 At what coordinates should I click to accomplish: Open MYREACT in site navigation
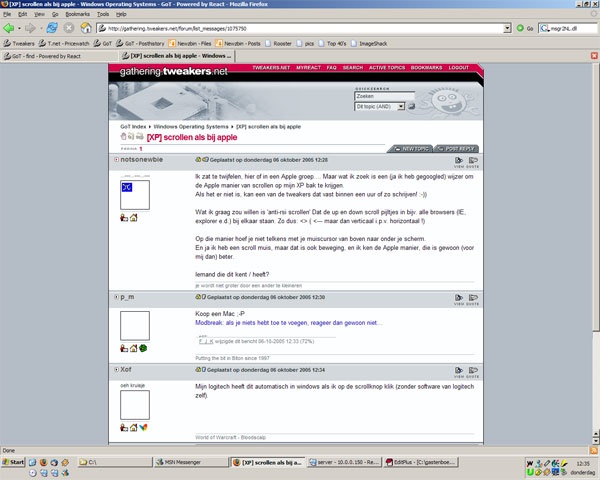pyautogui.click(x=308, y=68)
